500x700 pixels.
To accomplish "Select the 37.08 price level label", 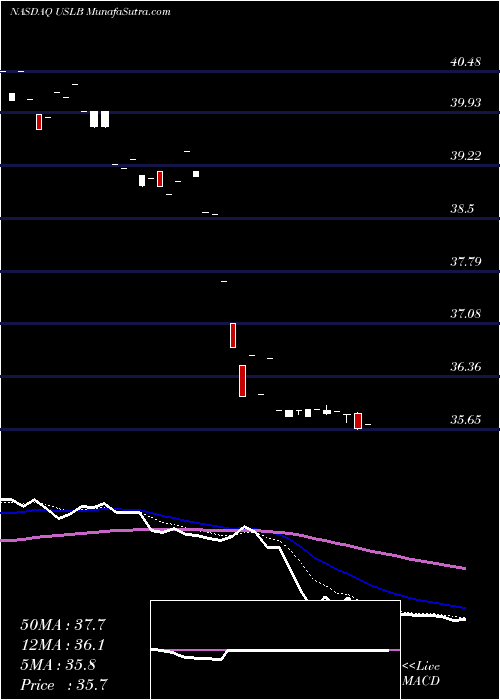I will click(465, 314).
